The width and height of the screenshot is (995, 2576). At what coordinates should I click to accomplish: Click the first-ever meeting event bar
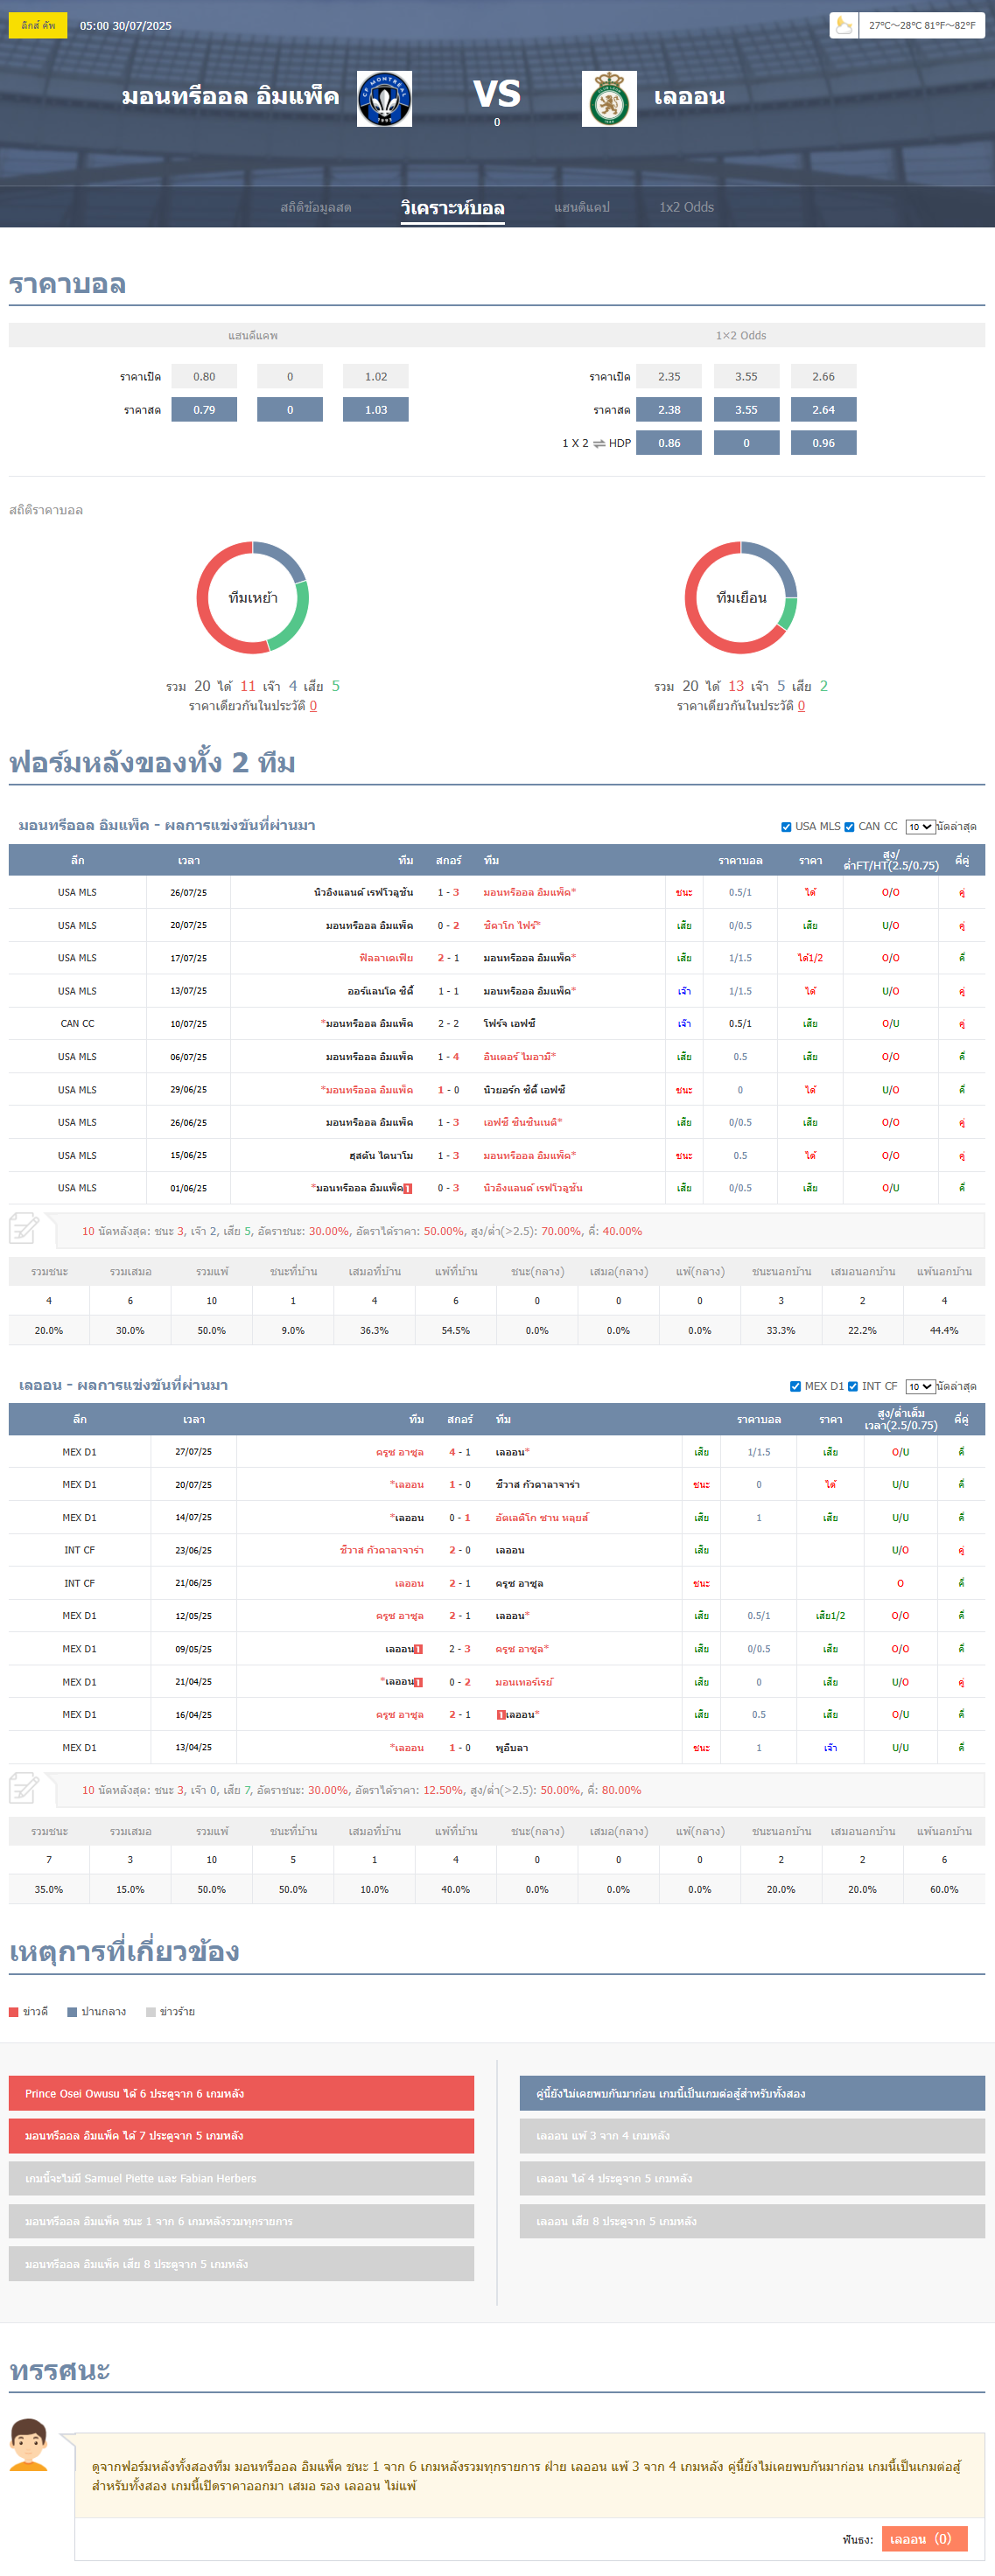click(752, 2093)
